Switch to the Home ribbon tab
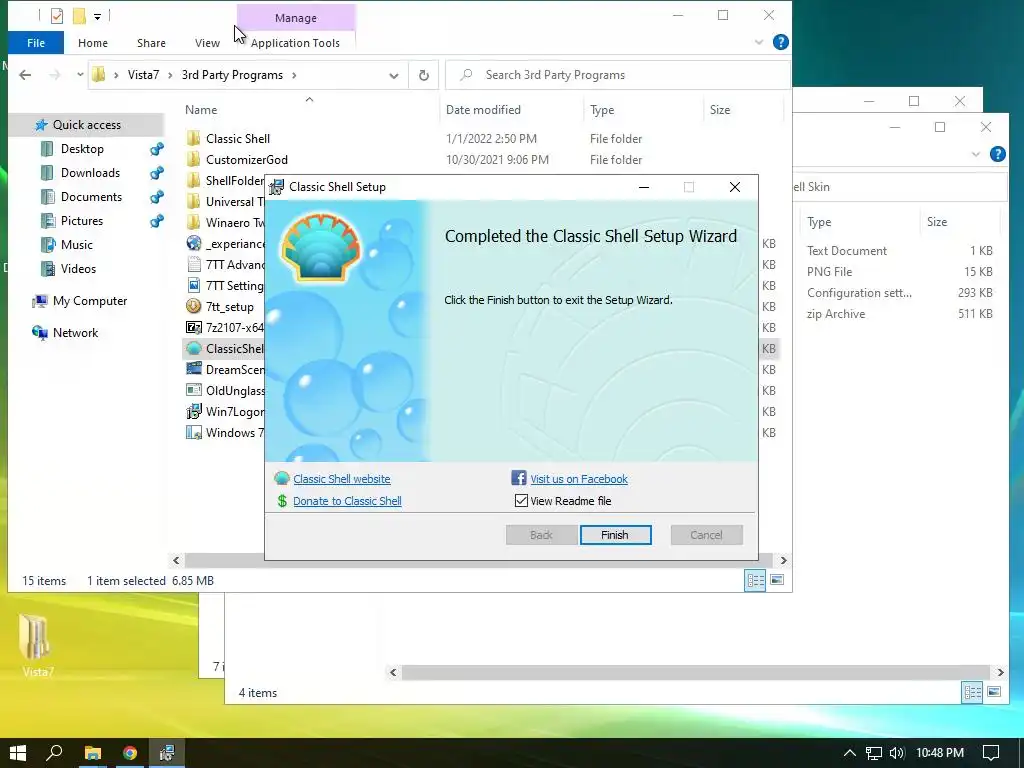This screenshot has width=1024, height=768. point(93,43)
